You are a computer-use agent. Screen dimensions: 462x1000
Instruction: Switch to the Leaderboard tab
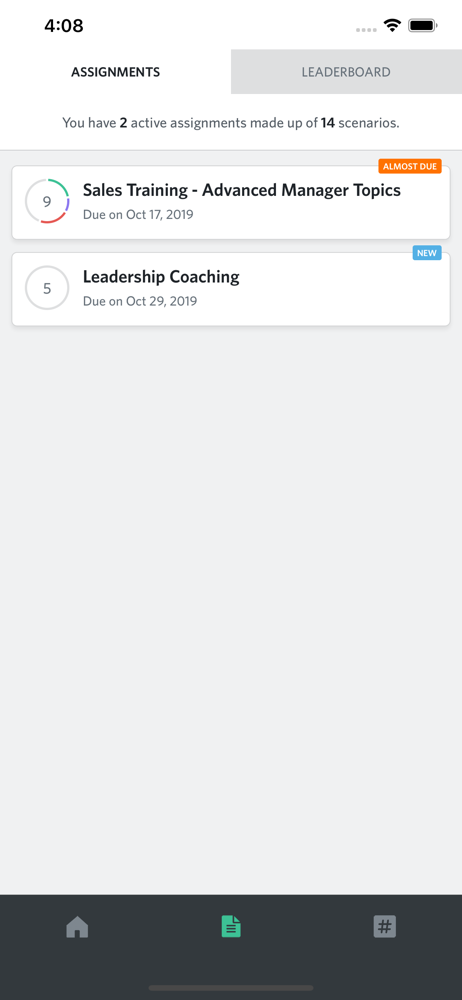click(346, 71)
